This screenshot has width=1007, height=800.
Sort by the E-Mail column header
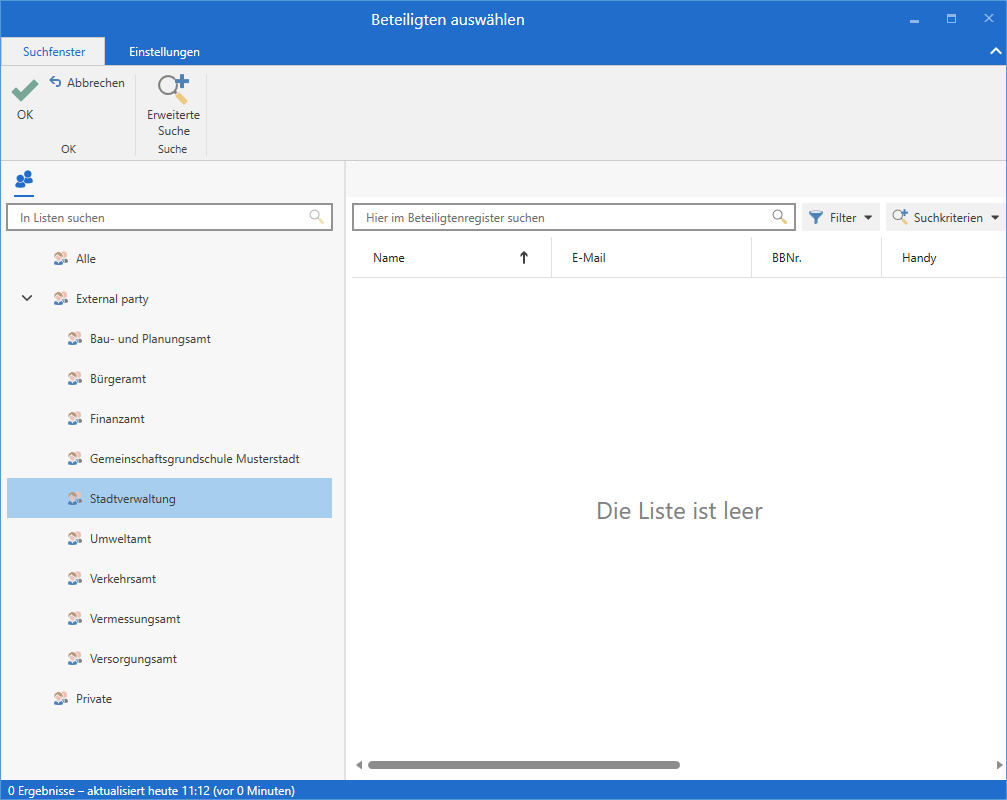[x=651, y=257]
